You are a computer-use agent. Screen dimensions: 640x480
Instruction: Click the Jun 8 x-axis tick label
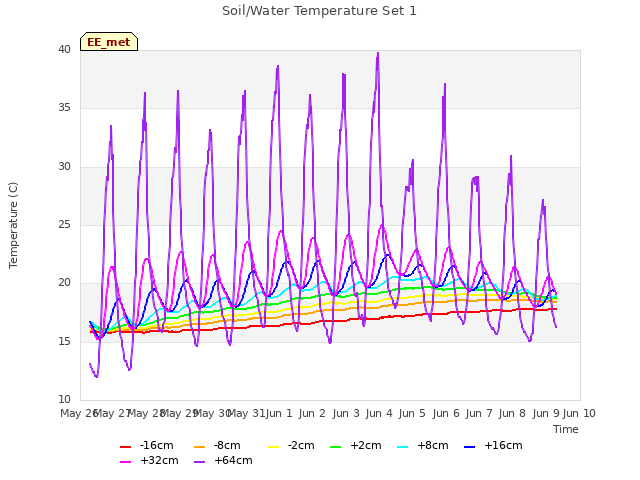coord(512,413)
